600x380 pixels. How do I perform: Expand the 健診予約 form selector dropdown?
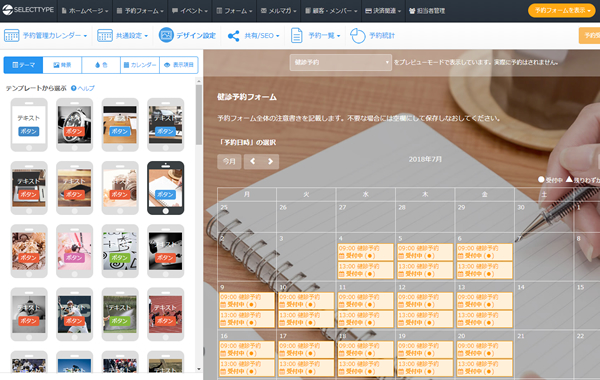pos(341,62)
